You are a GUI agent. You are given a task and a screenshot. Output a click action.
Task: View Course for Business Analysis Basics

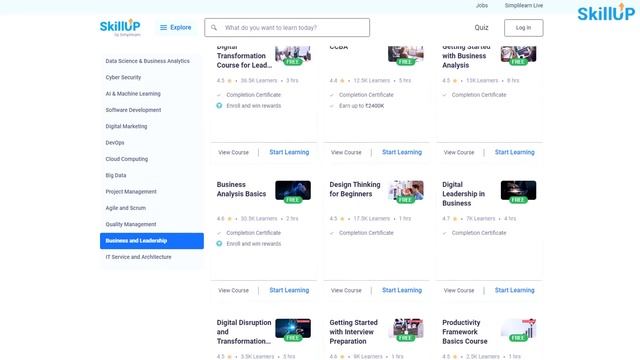pos(233,290)
